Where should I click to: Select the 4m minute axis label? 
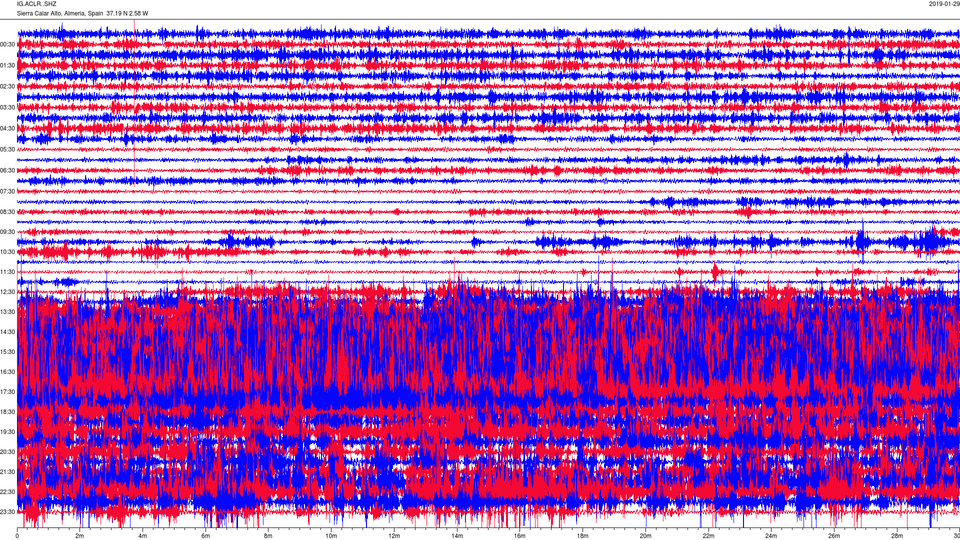tap(143, 536)
